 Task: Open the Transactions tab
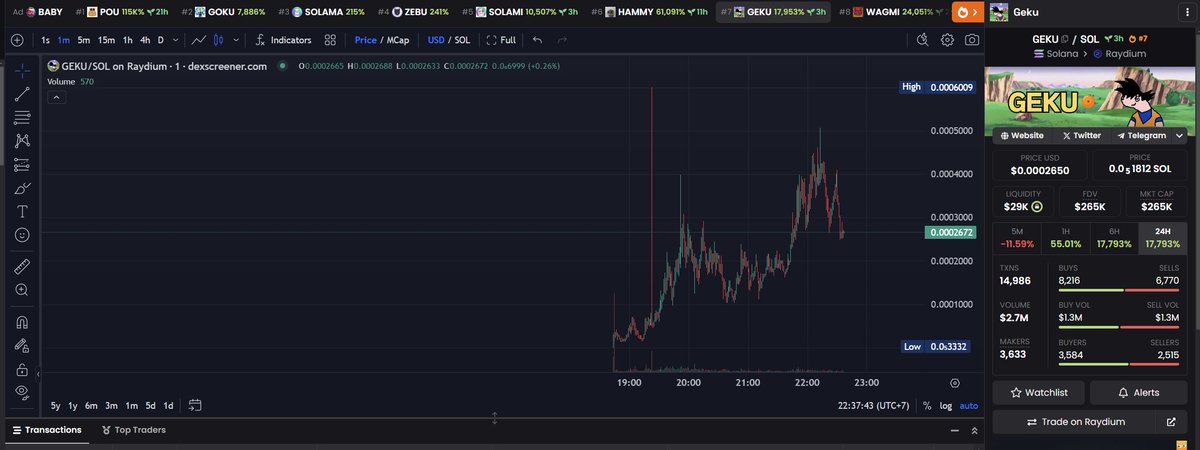tap(45, 430)
